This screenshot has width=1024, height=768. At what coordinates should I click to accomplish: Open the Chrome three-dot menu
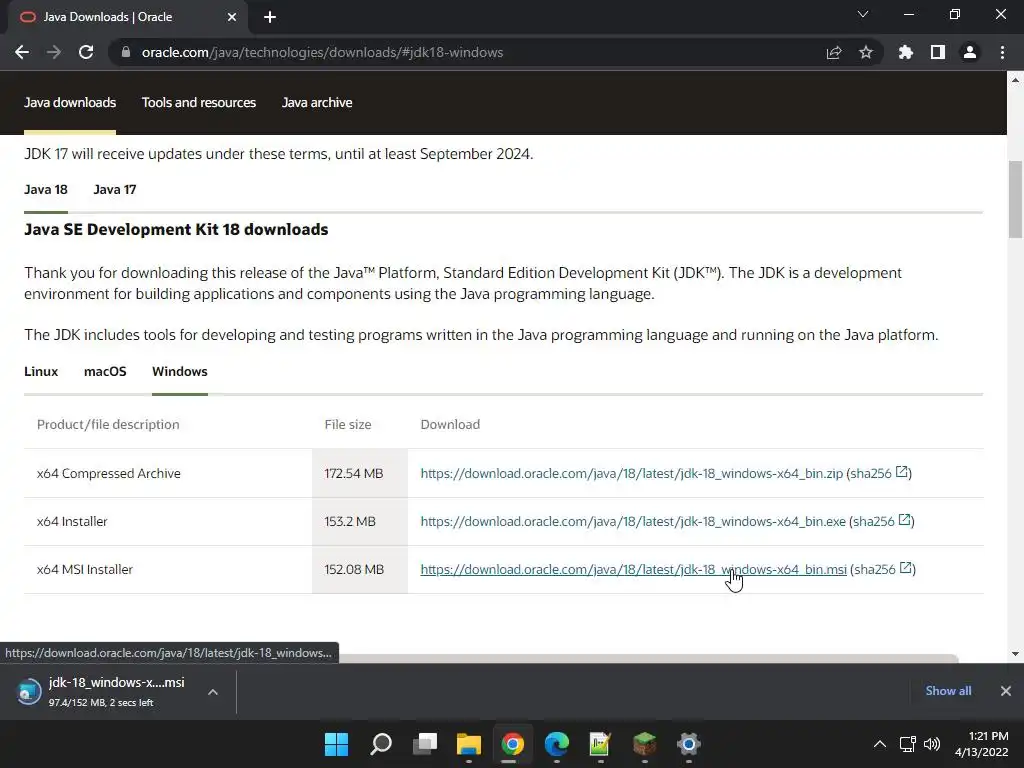click(x=1002, y=52)
